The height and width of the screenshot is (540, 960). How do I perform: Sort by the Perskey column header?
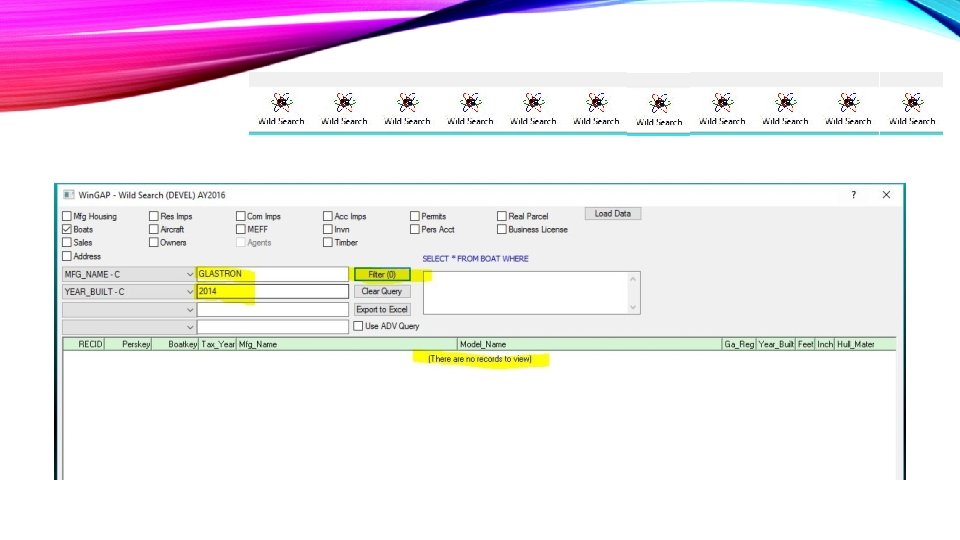[x=129, y=344]
